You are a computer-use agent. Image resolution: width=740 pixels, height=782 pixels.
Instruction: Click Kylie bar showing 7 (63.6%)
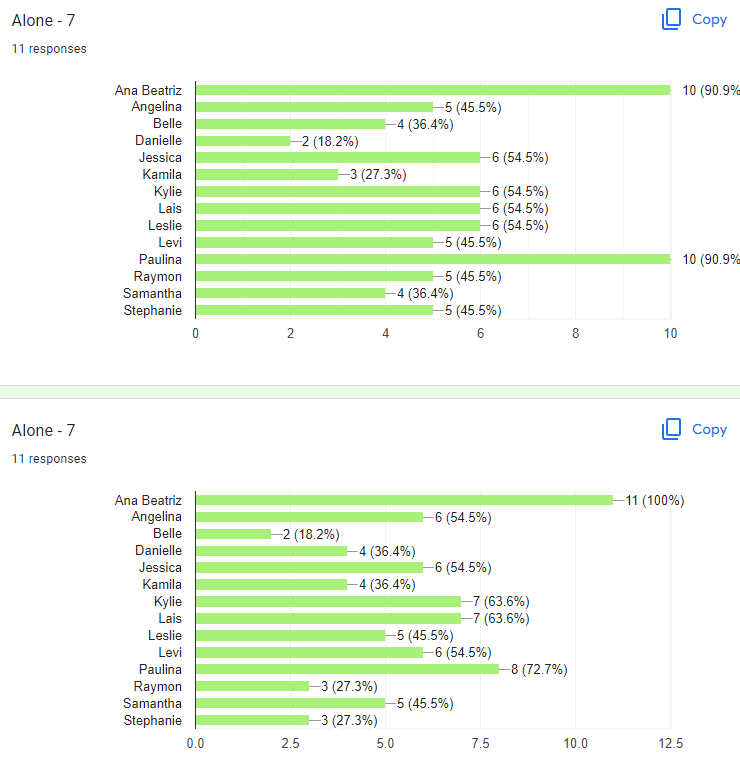329,601
